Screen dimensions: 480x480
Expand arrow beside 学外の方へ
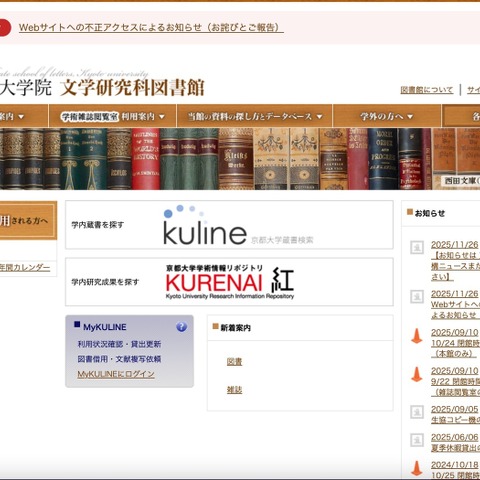click(x=410, y=117)
